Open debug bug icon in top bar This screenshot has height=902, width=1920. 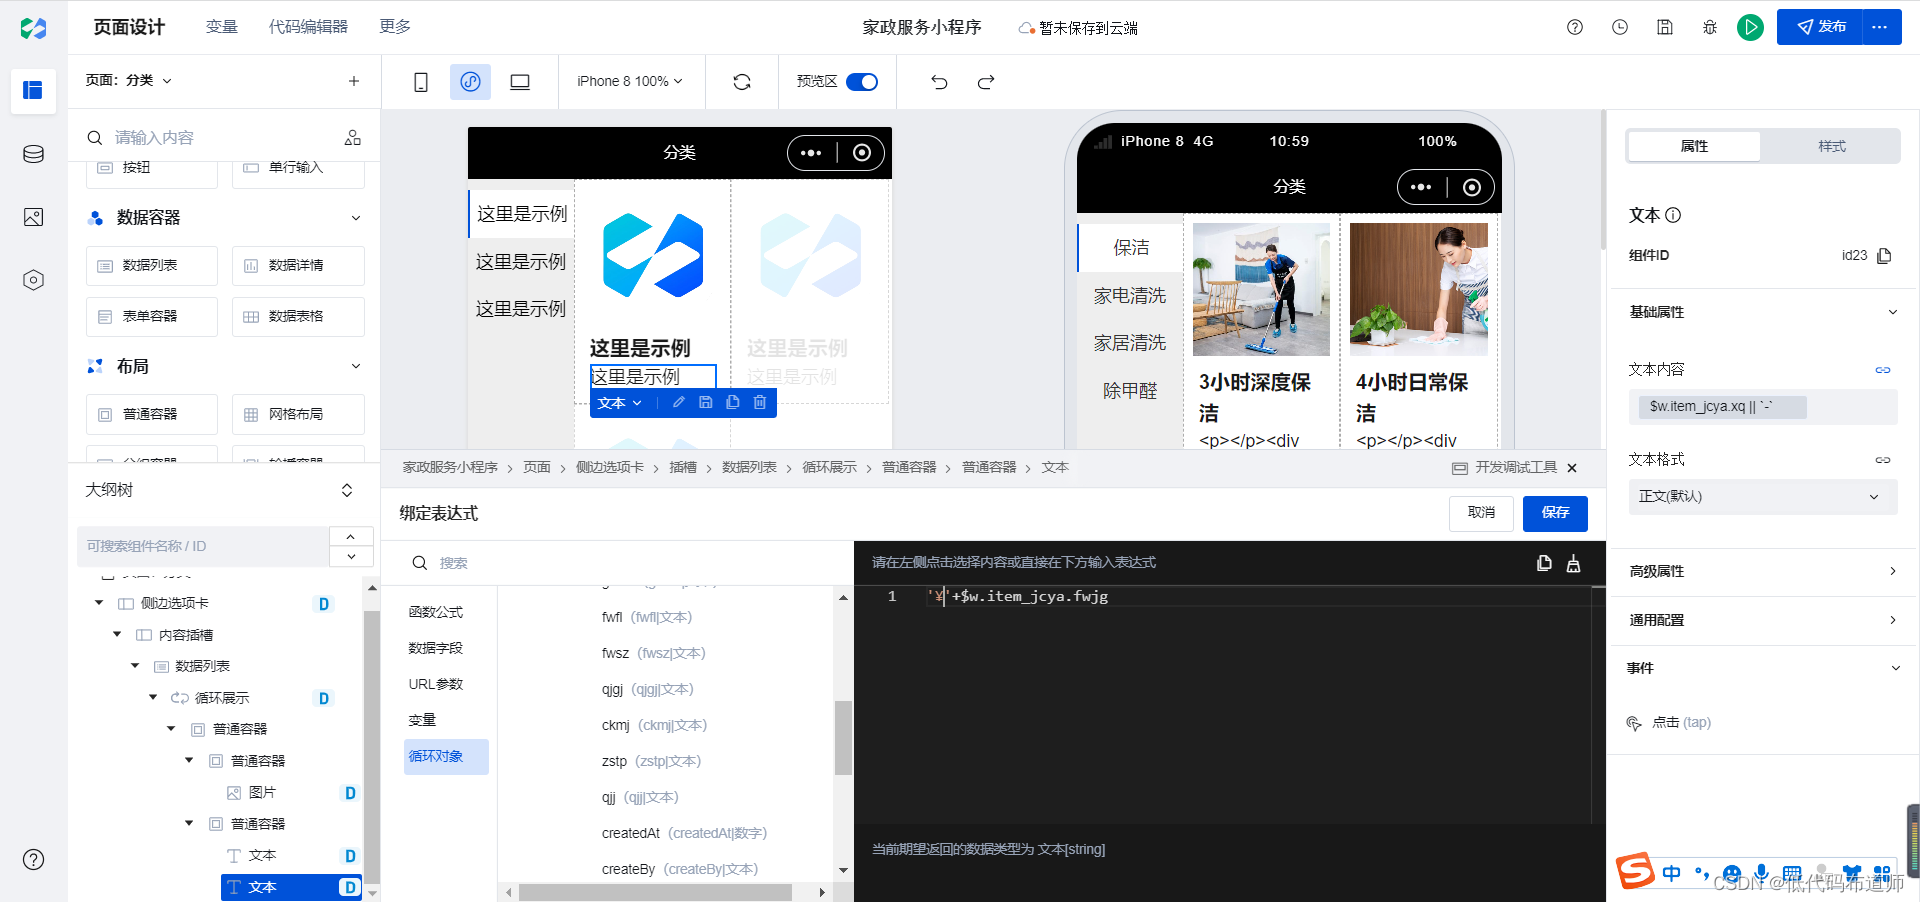click(1710, 27)
